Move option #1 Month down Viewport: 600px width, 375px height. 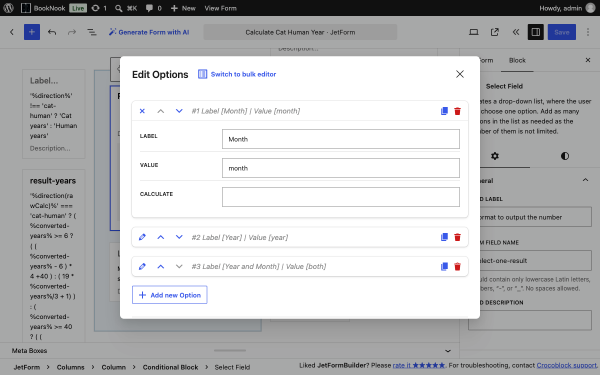coord(179,111)
